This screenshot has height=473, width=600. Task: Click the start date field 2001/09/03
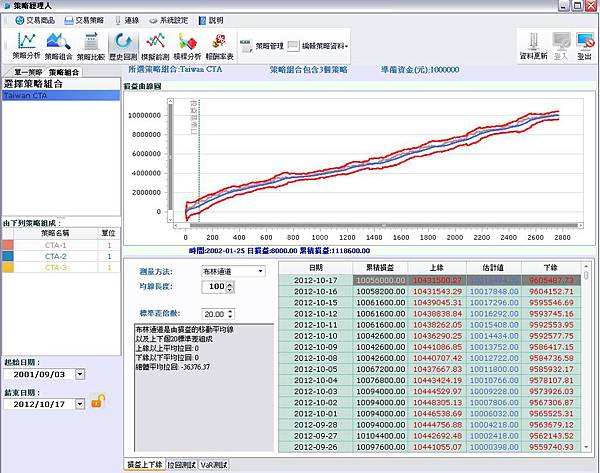tap(39, 374)
